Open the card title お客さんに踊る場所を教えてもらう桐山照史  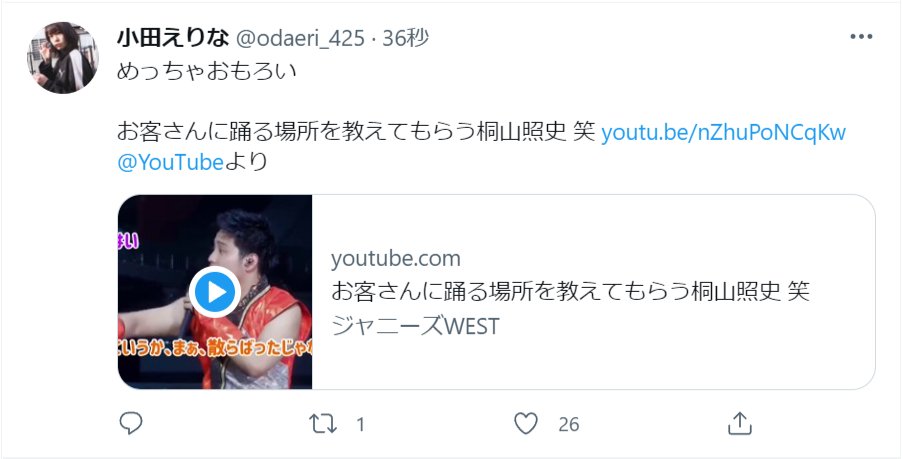pos(556,292)
